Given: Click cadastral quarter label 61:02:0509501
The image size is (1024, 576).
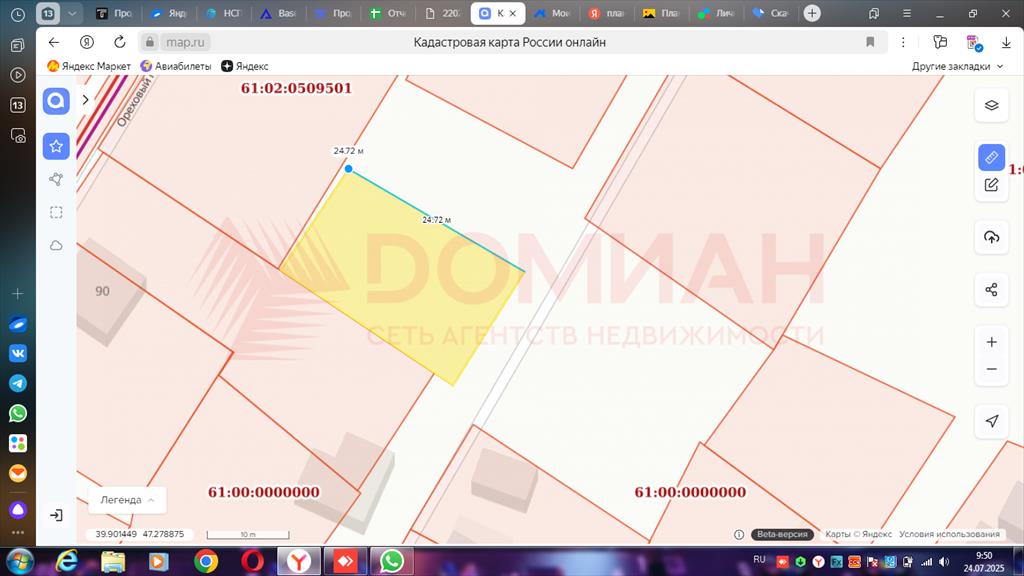Looking at the screenshot, I should coord(296,88).
